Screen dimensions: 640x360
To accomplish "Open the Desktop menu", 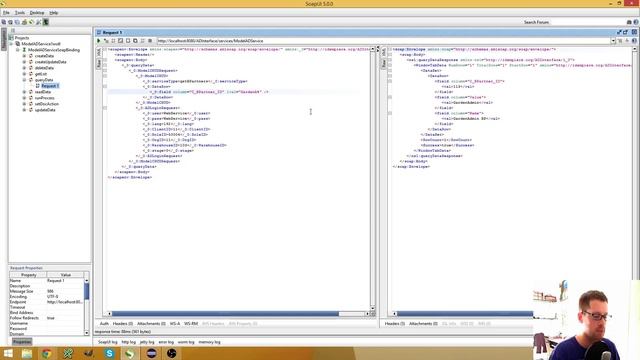I will coord(37,13).
